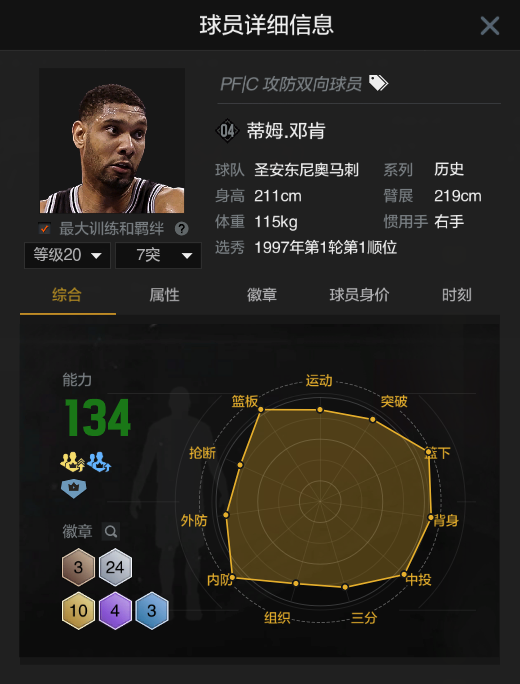Switch to the 属性 tab
Image resolution: width=520 pixels, height=684 pixels.
click(164, 295)
